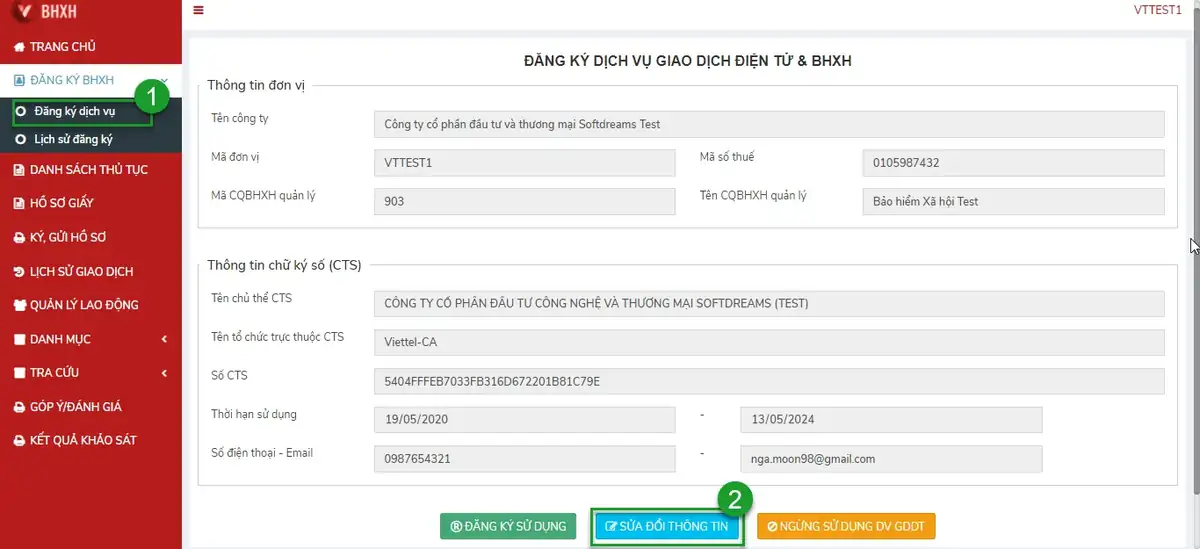The image size is (1200, 549).
Task: Click the Mã số thuế field
Action: (1014, 163)
